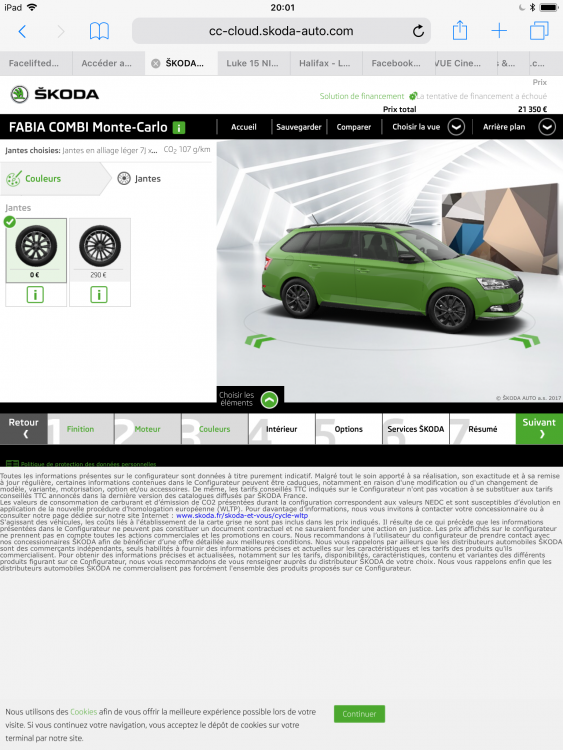Click the green Suivant button

coord(539,429)
